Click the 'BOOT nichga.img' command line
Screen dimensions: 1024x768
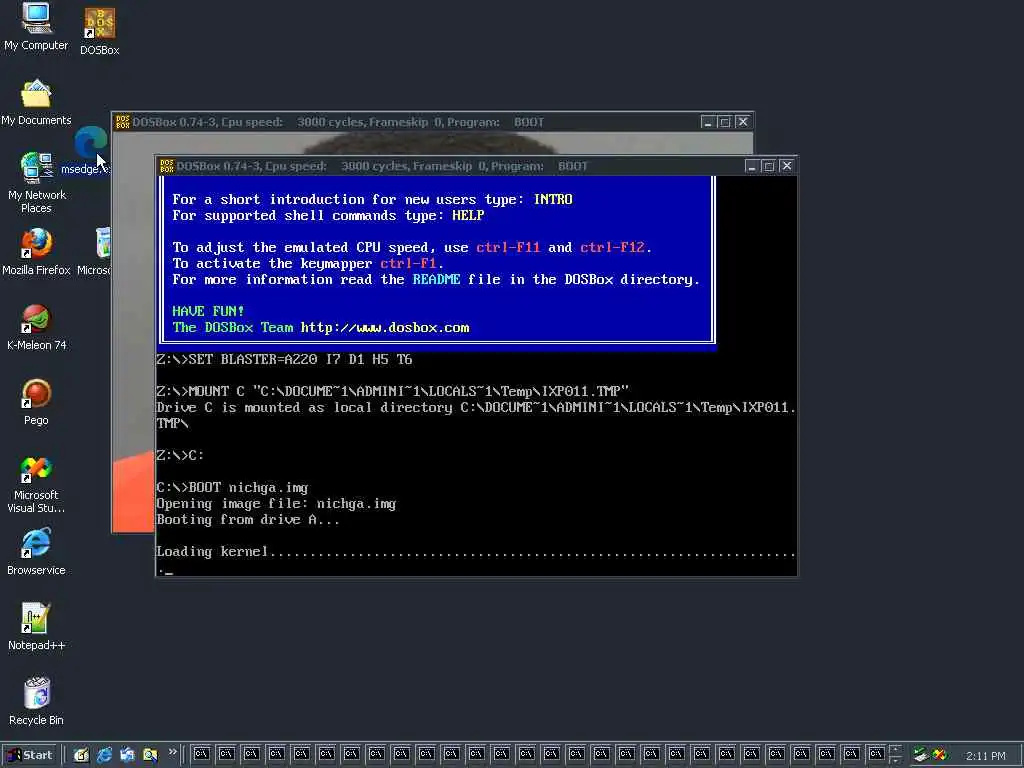[232, 488]
